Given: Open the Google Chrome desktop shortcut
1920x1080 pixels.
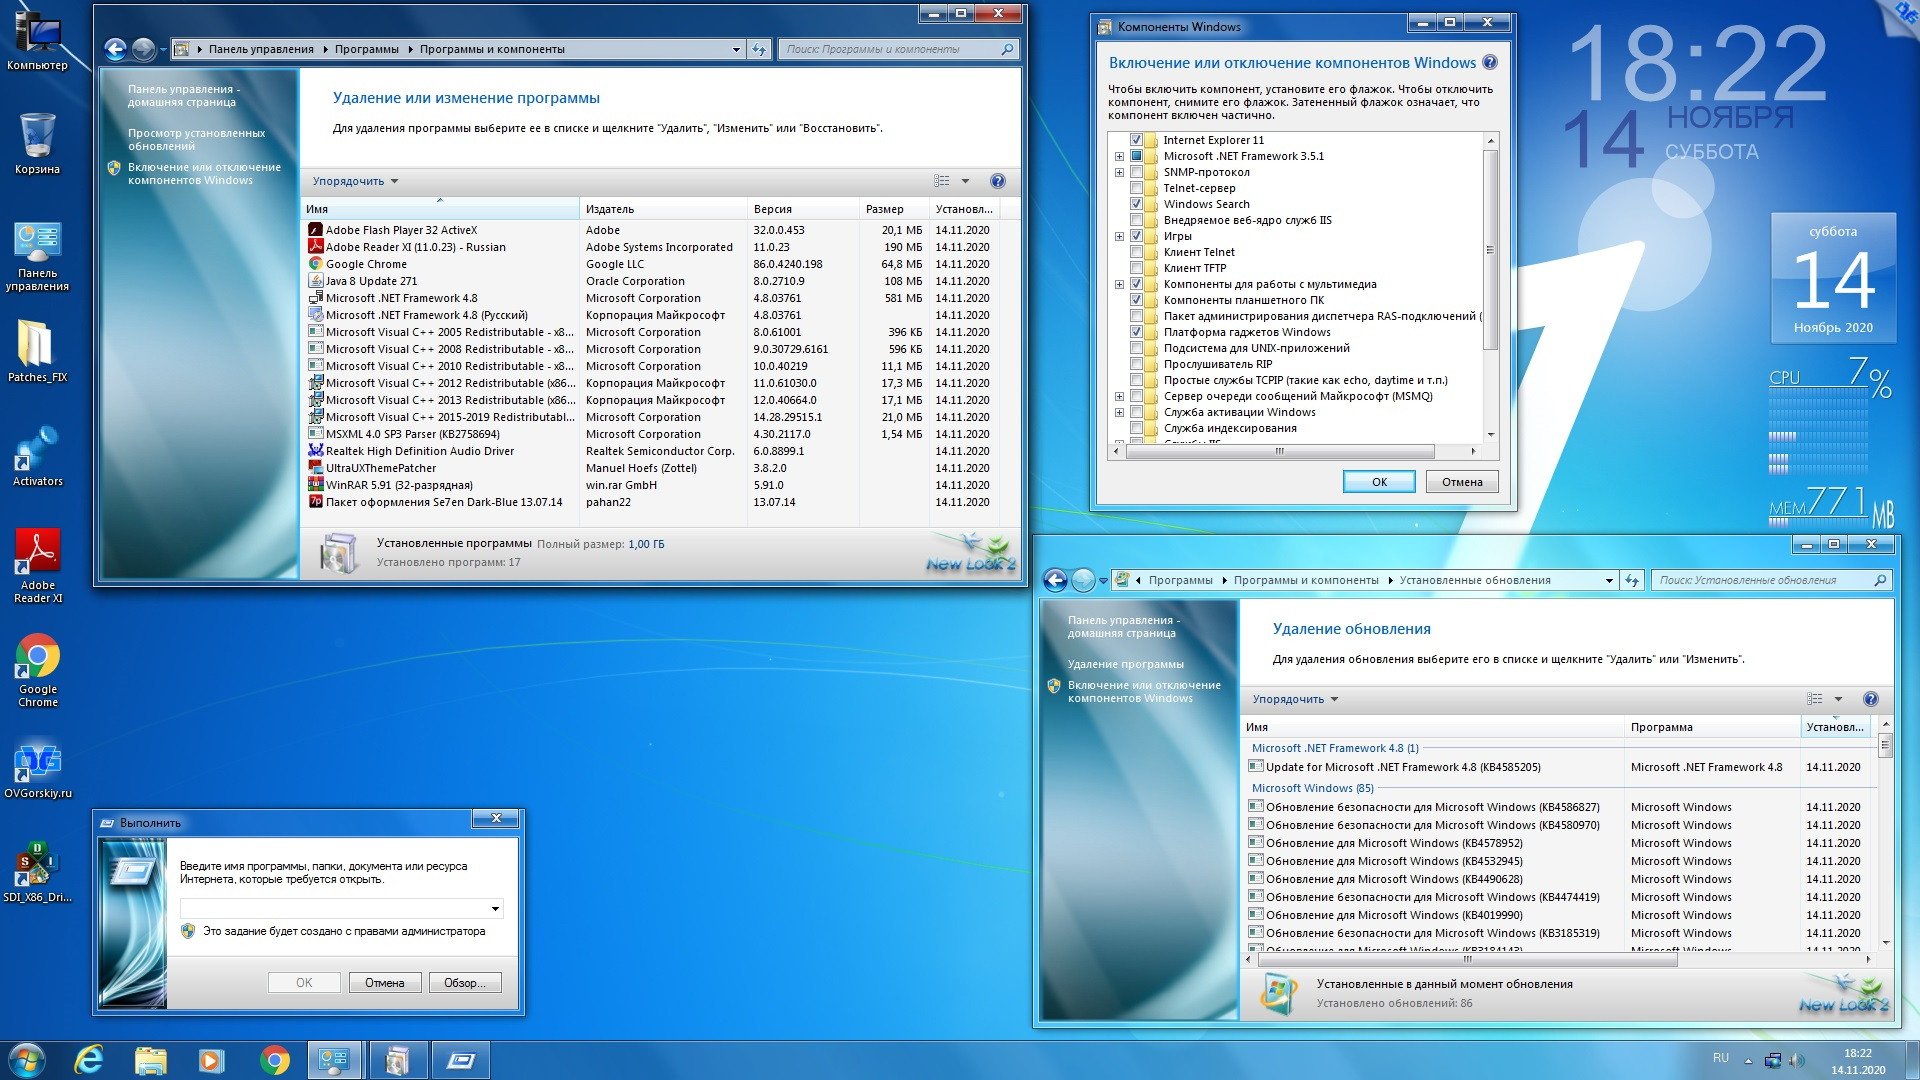Looking at the screenshot, I should click(37, 670).
